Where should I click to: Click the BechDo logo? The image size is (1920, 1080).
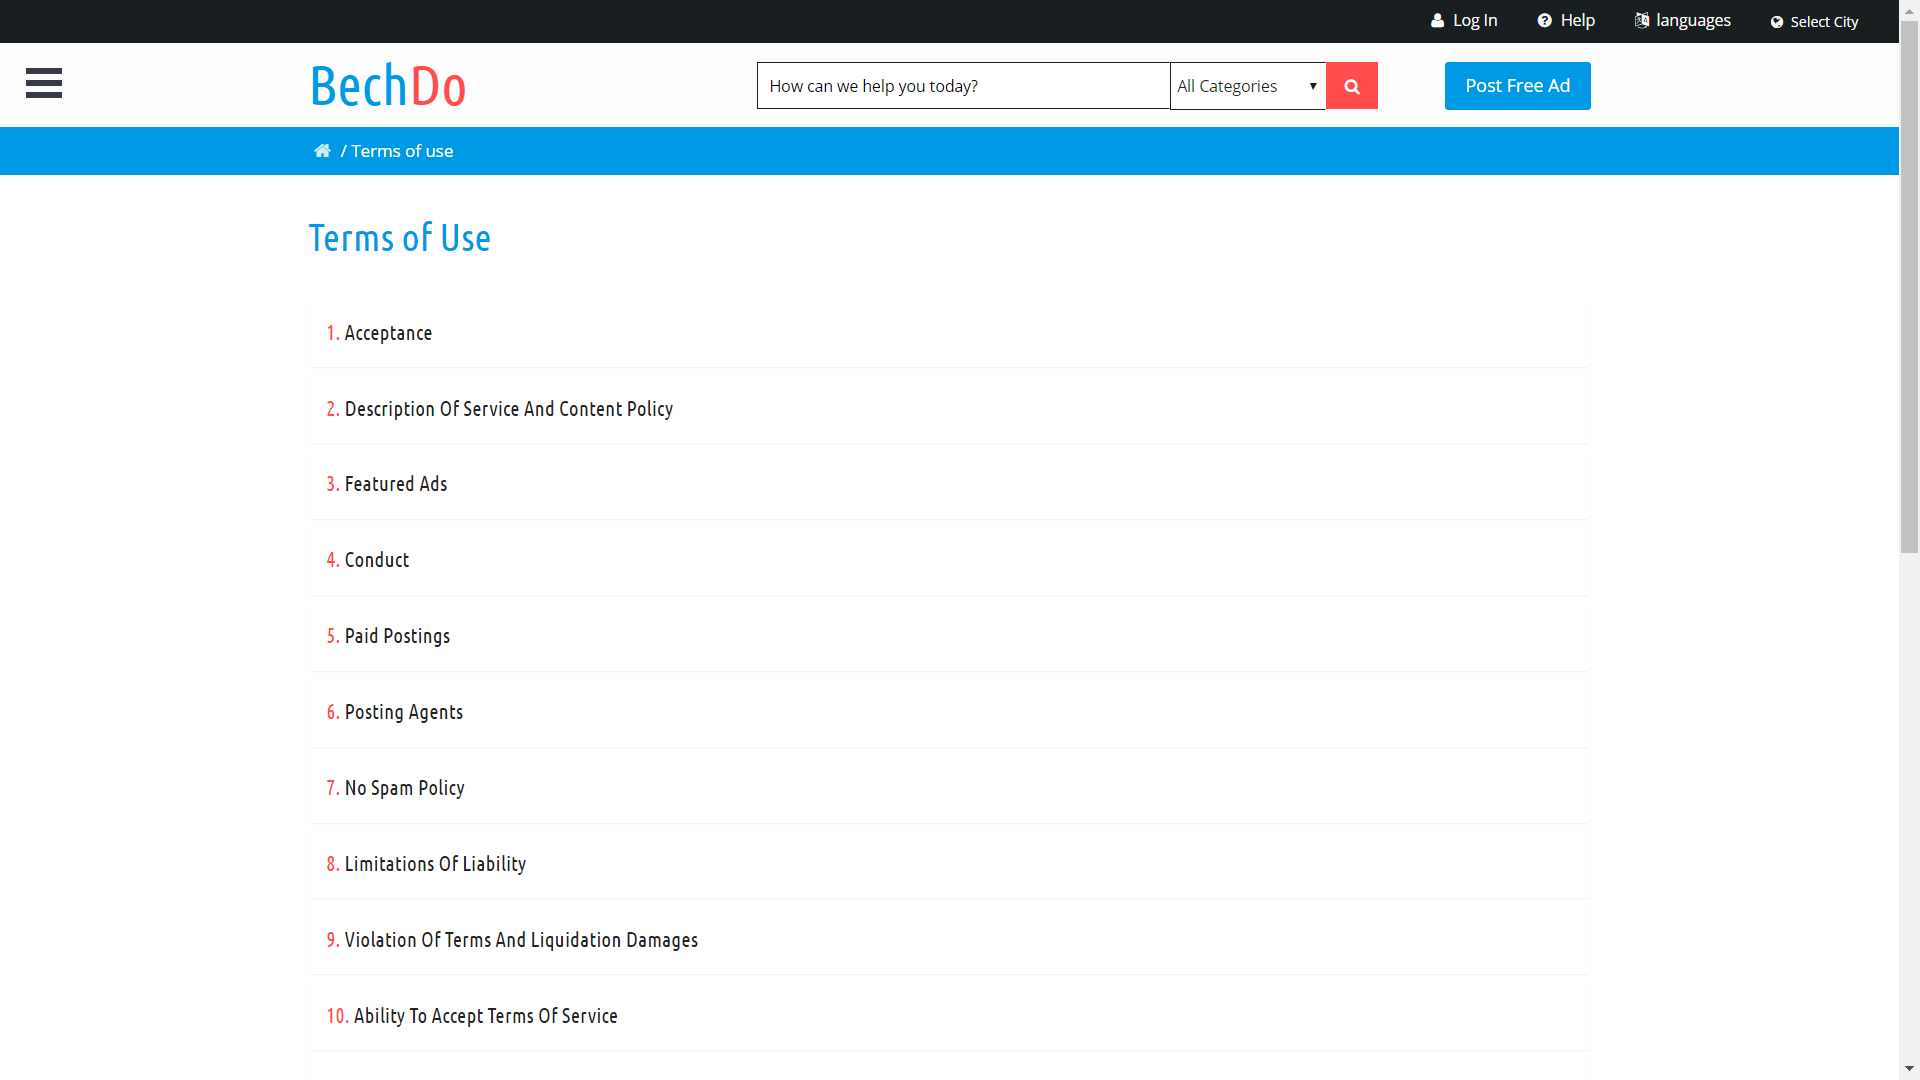pyautogui.click(x=388, y=86)
